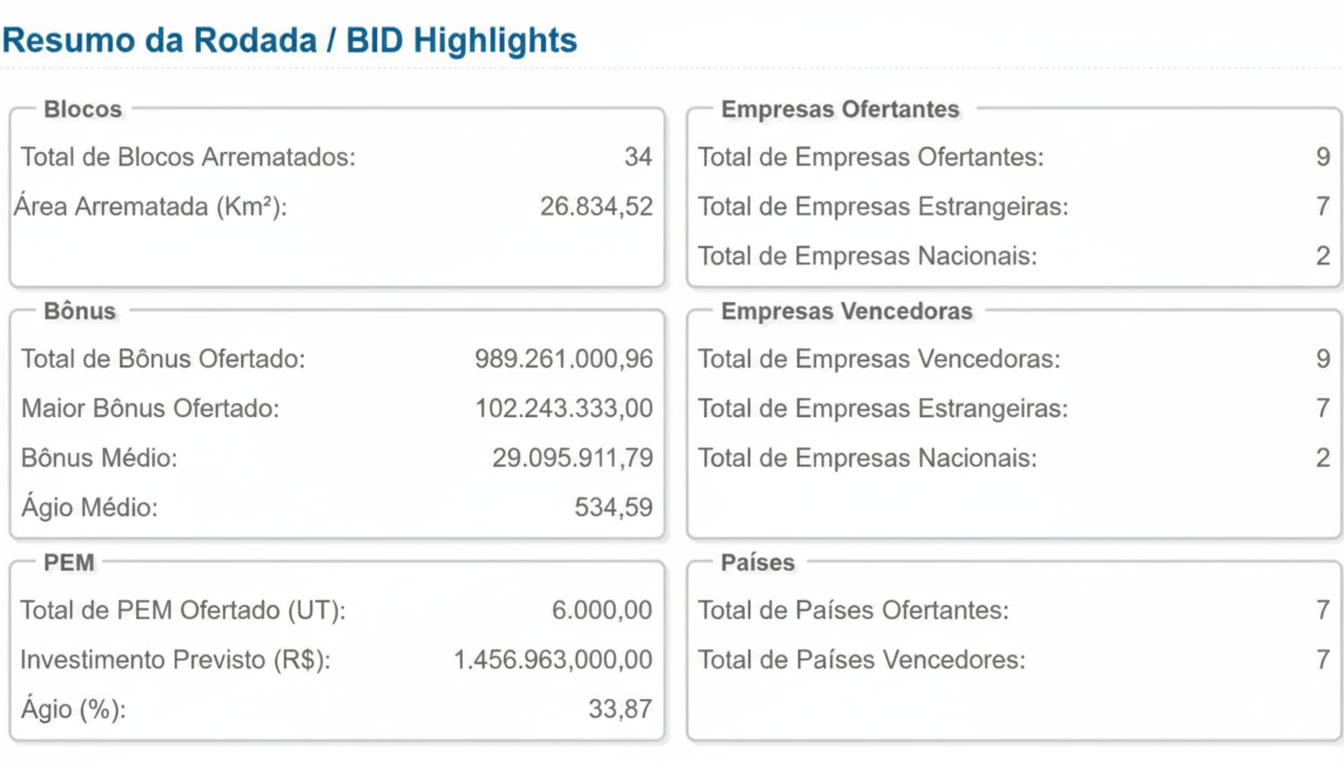Click the Área Arrematada (Km²) label
1344x768 pixels.
[151, 207]
